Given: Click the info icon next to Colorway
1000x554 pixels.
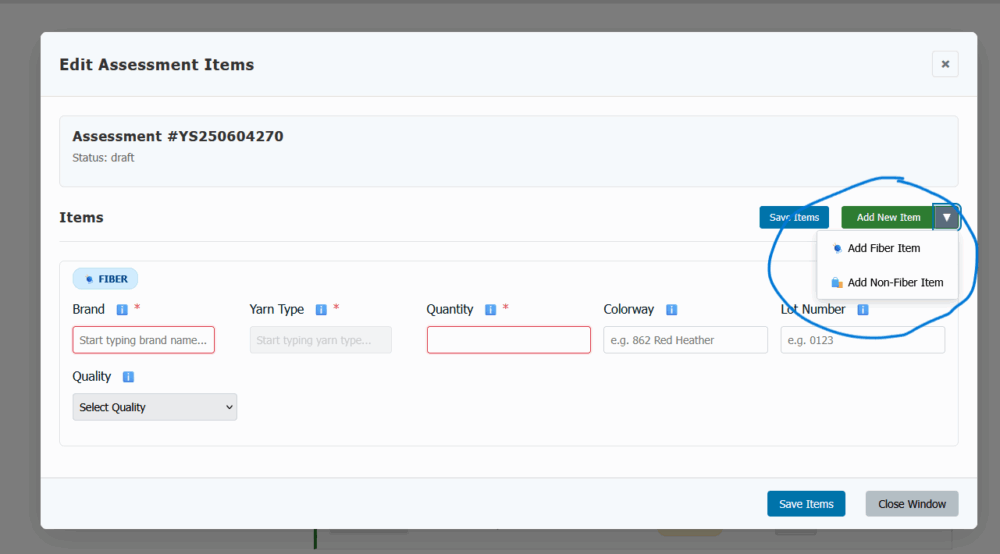Looking at the screenshot, I should click(x=672, y=310).
